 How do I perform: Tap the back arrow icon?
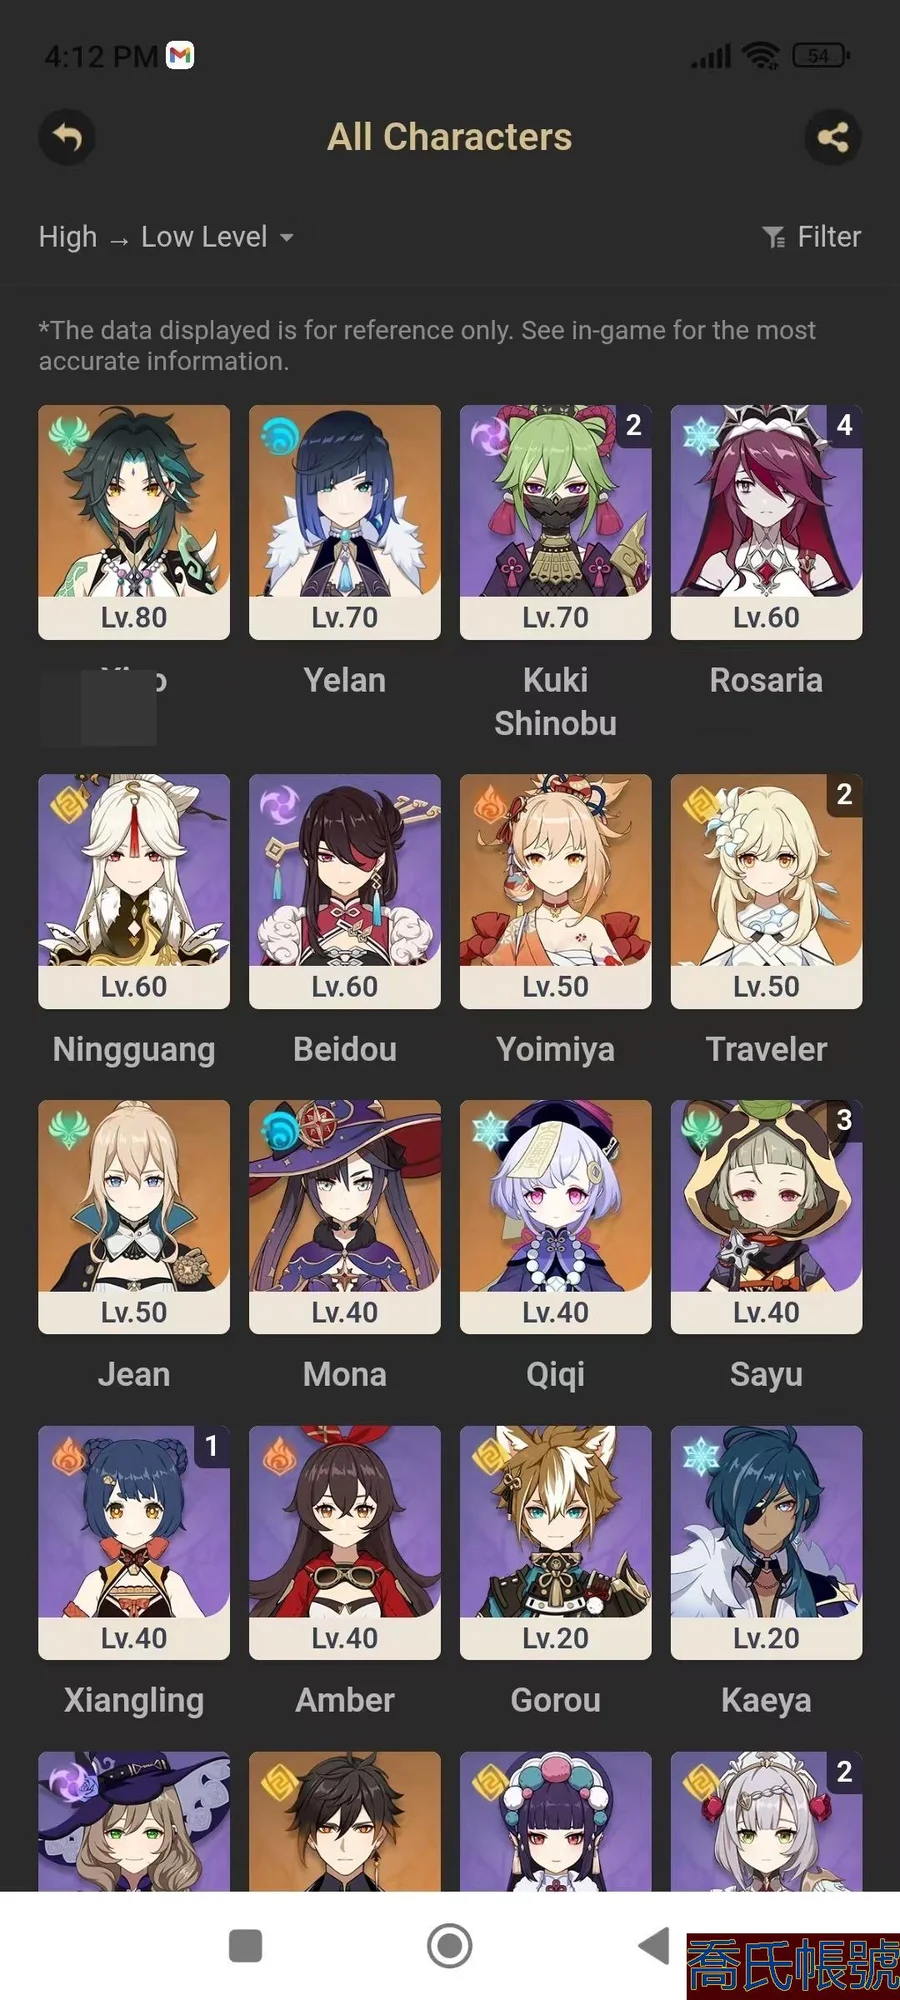(67, 137)
